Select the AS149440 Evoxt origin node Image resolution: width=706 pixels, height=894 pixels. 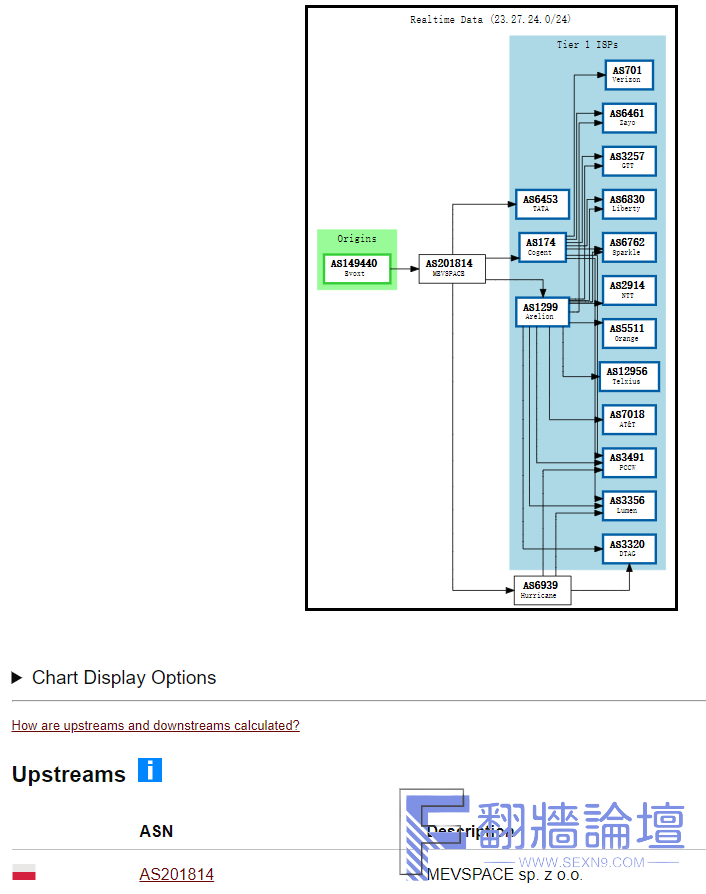click(357, 269)
